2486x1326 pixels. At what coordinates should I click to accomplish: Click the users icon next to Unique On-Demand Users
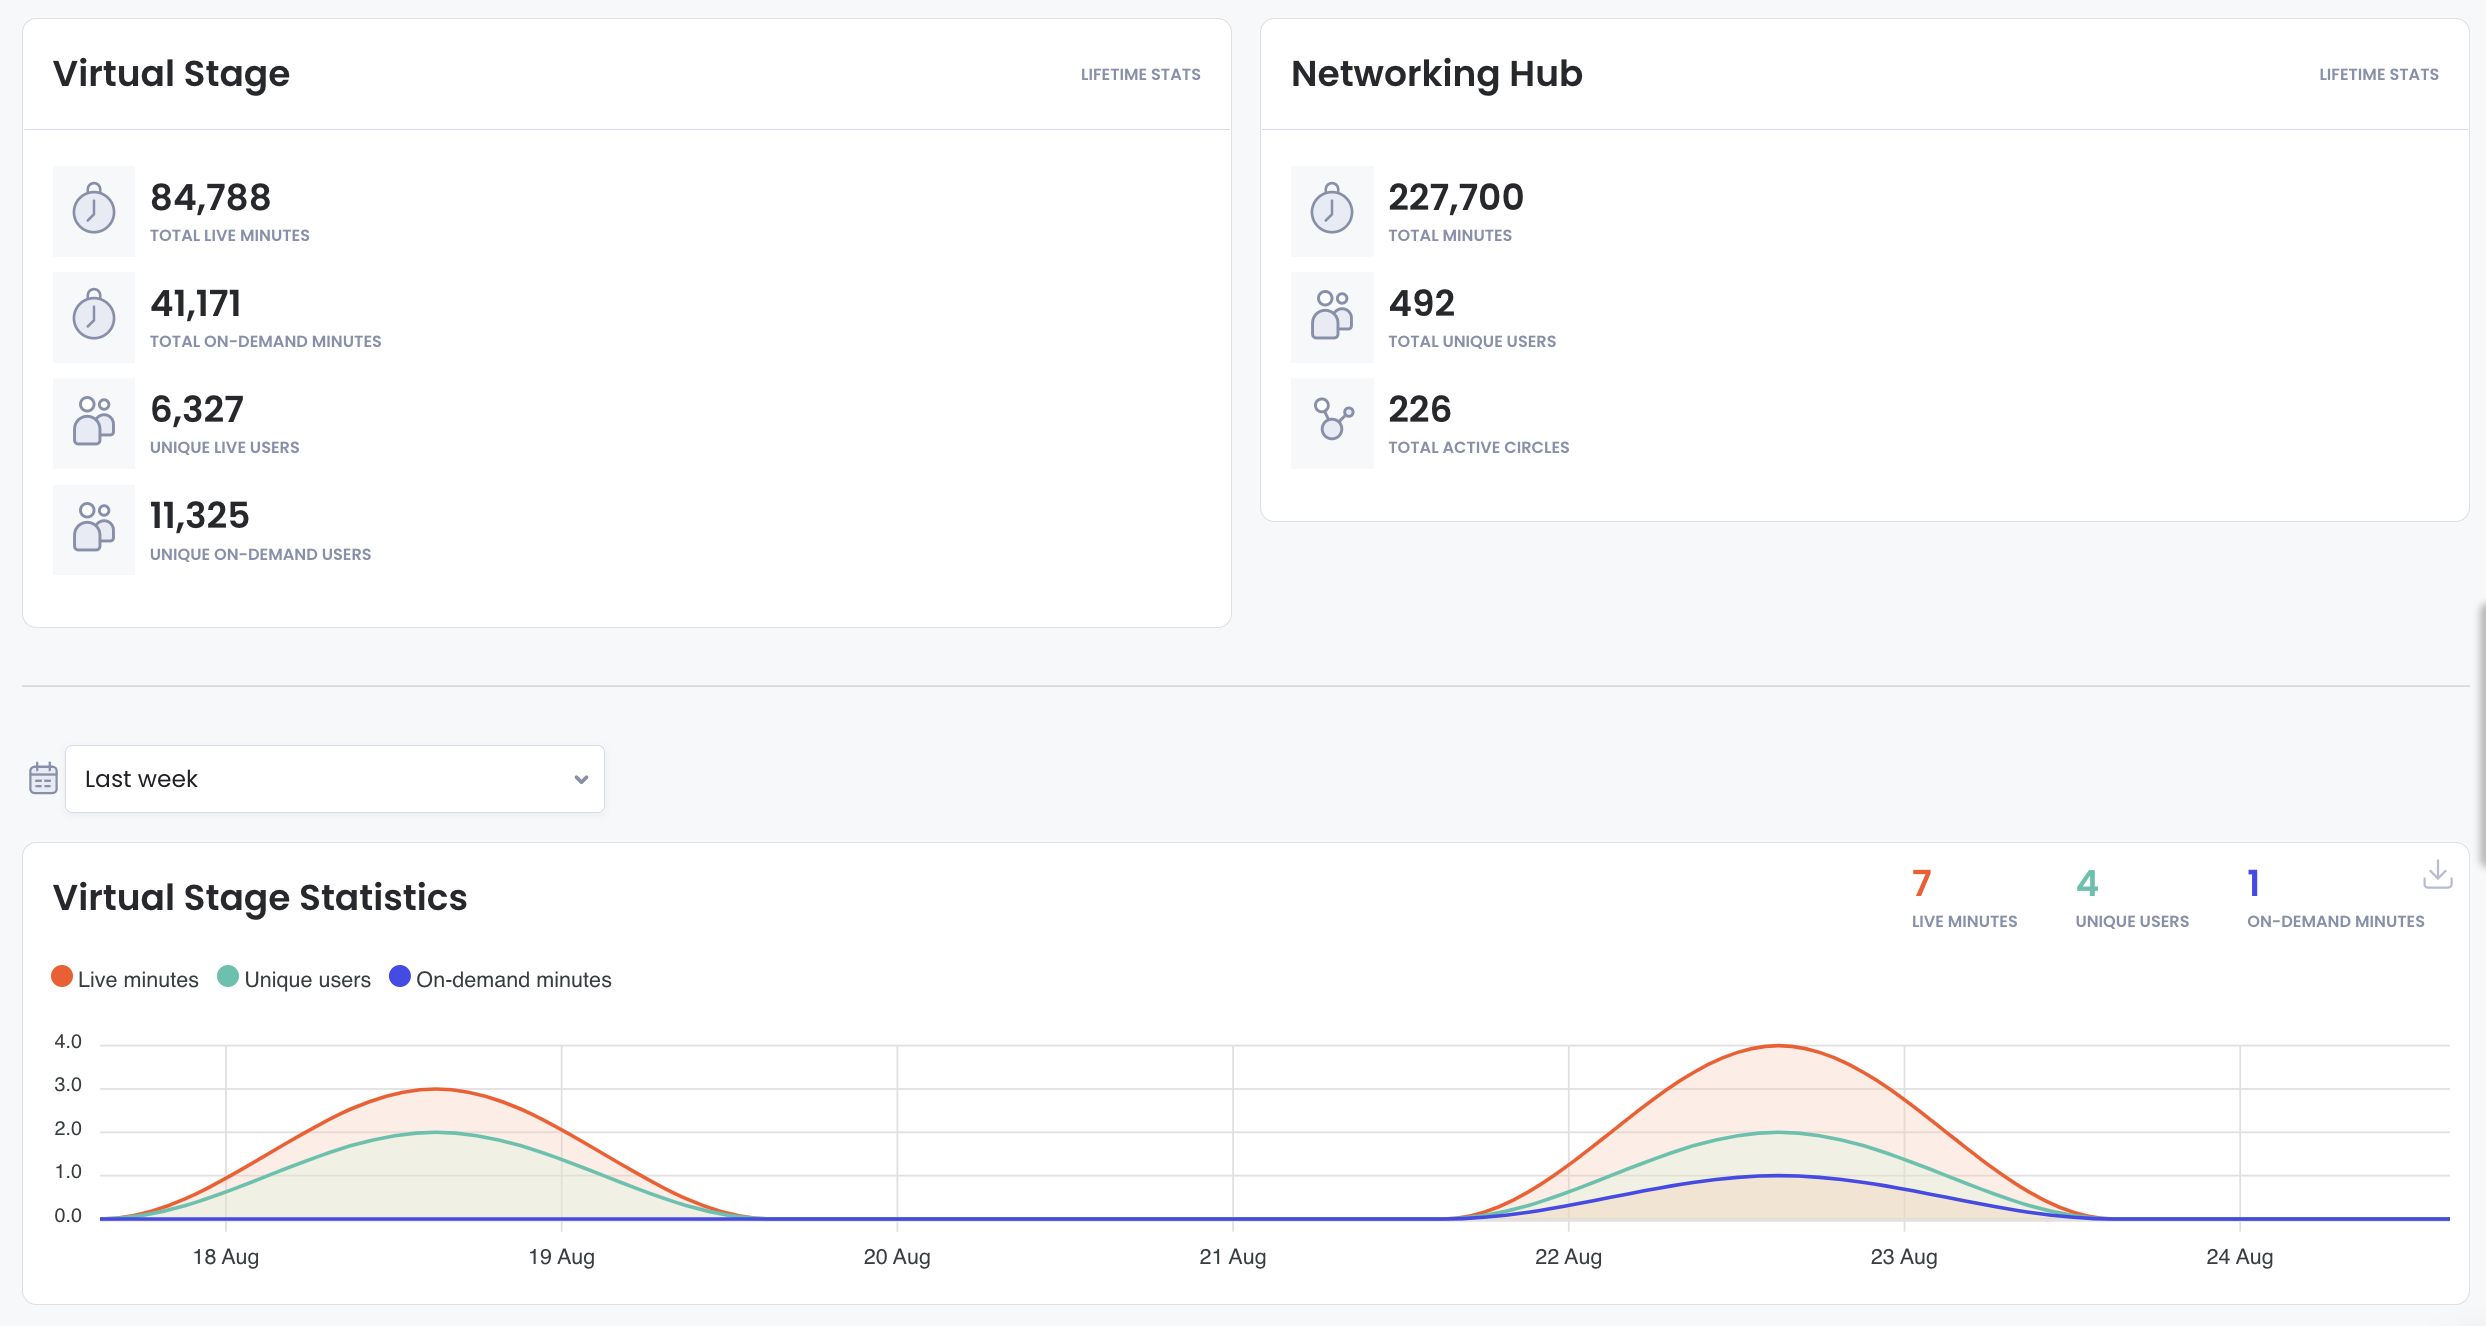92,529
